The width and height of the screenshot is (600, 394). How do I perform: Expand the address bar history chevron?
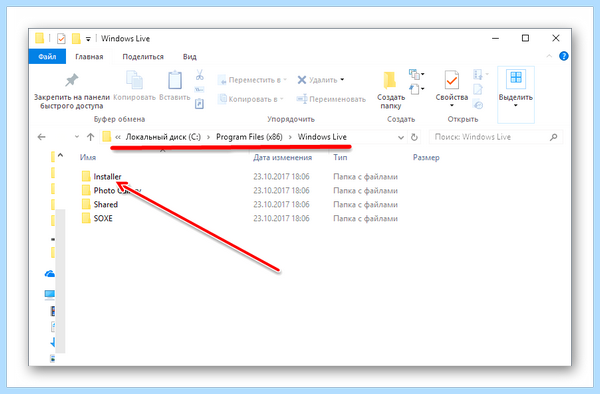pyautogui.click(x=401, y=137)
